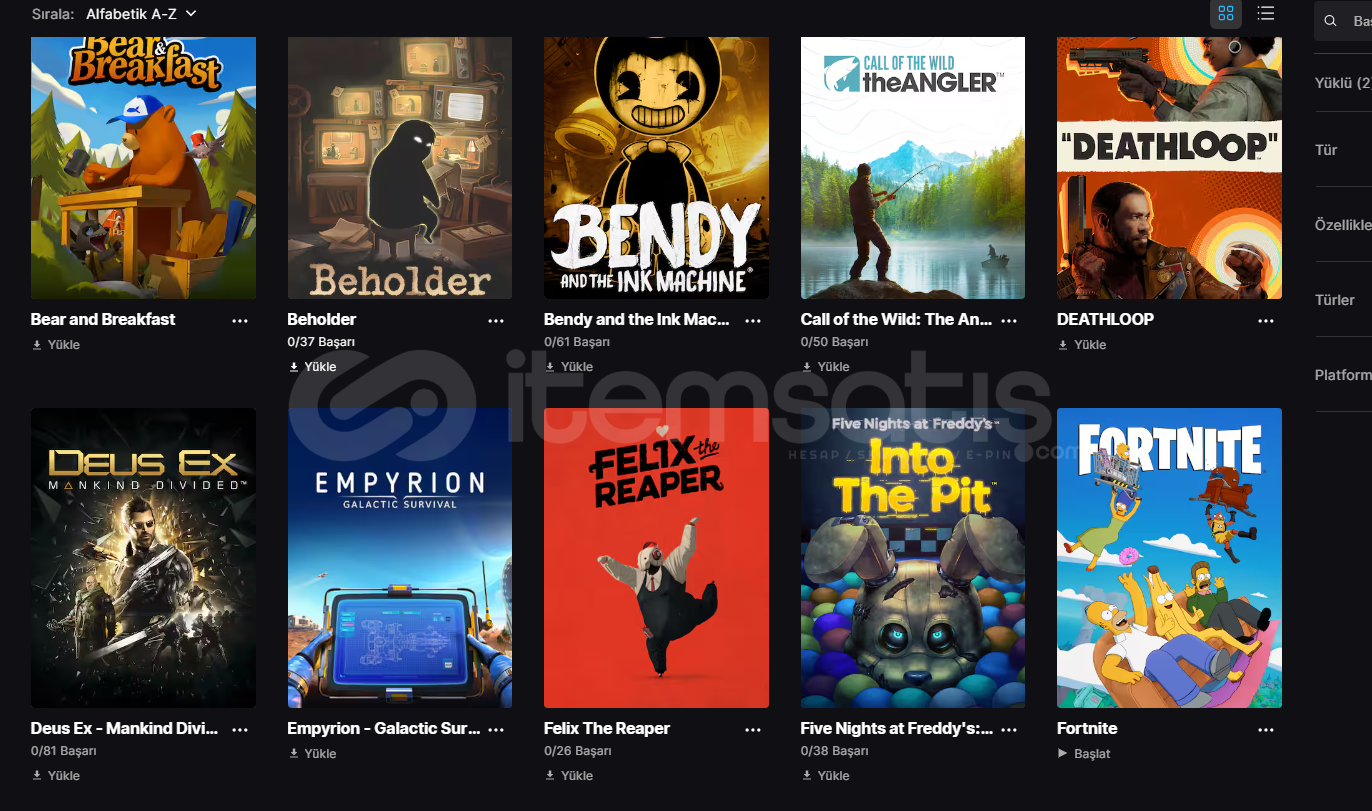Open three-dot menu for Bear and Breakfast
This screenshot has height=811, width=1372.
tap(240, 321)
